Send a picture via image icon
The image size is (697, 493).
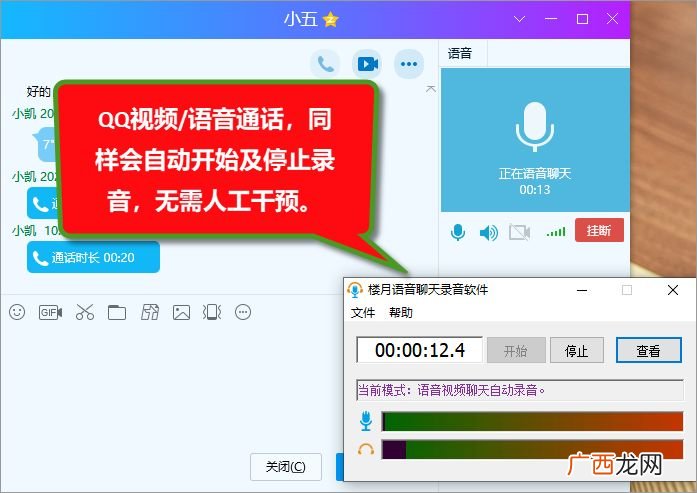[181, 313]
